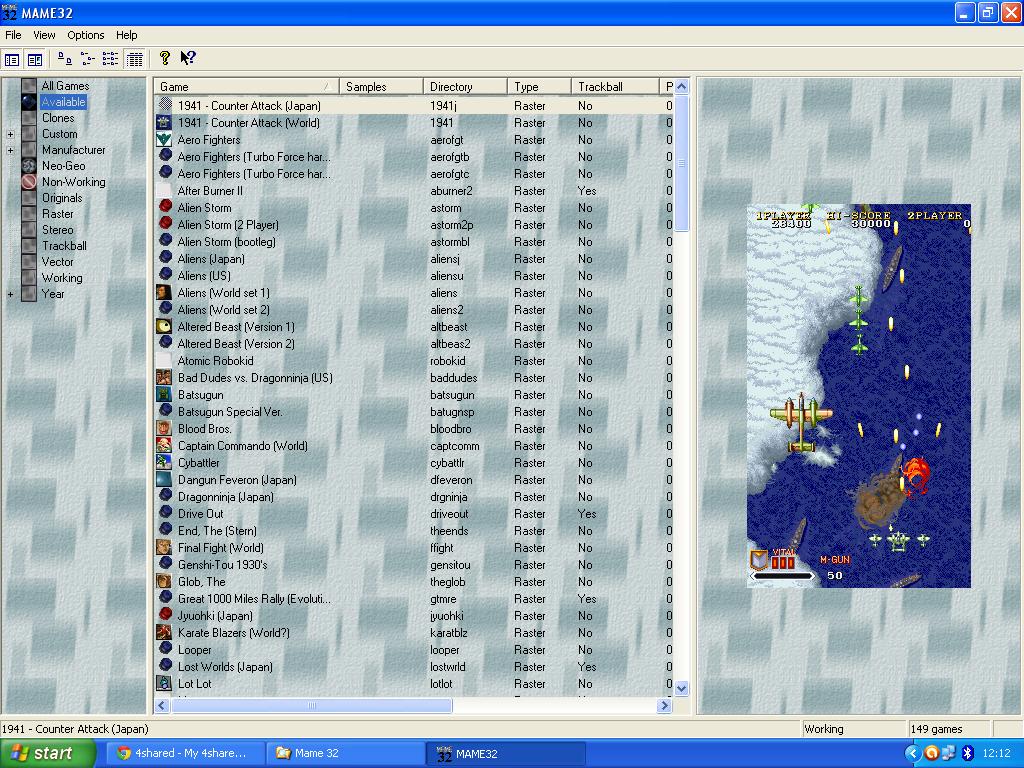Click the Bad Dudes vs. Dragonninja icon

coord(164,377)
